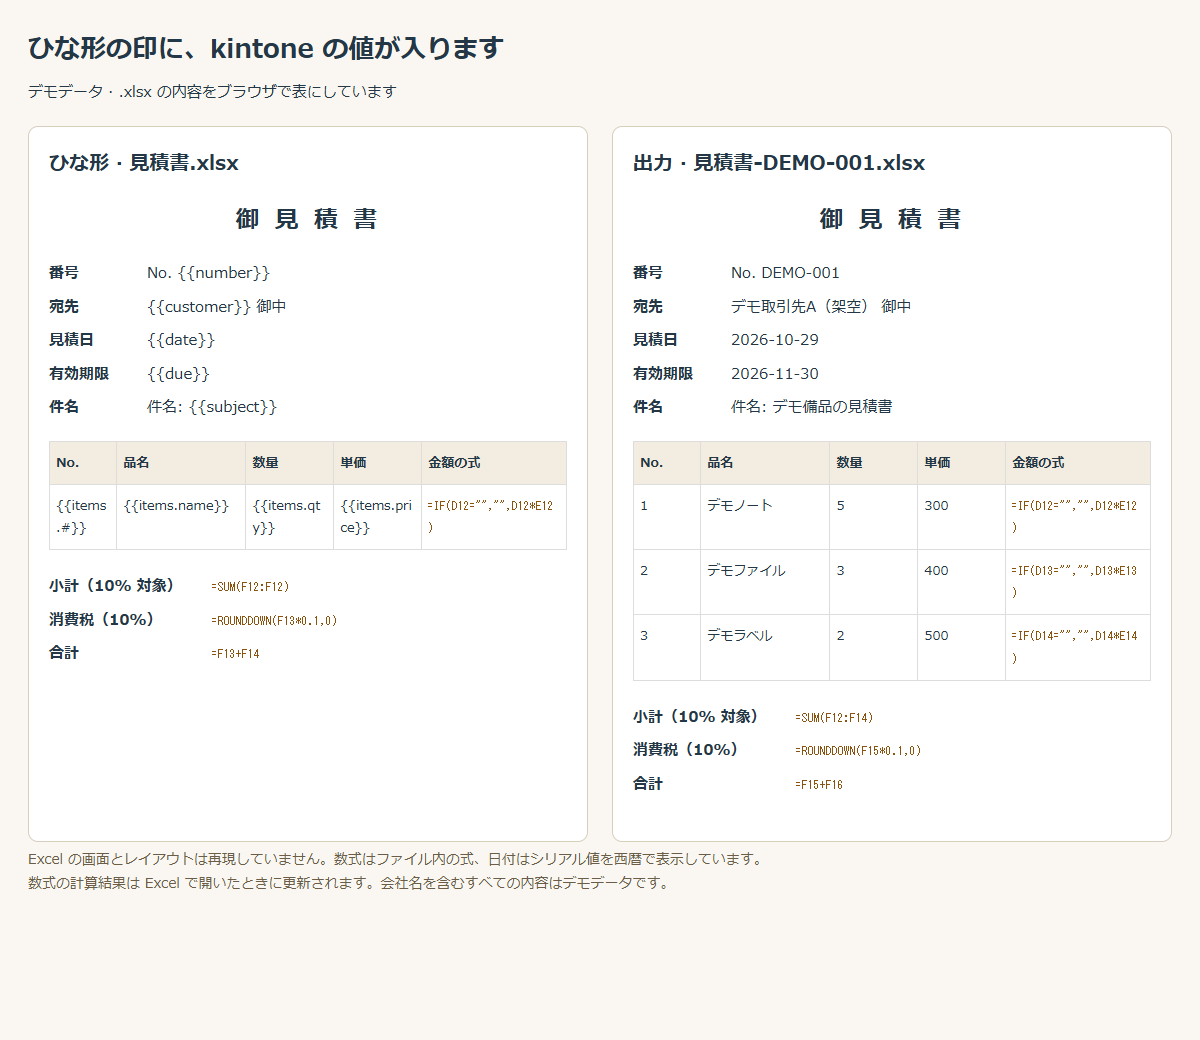Select the デモファイル cell
This screenshot has width=1200, height=1040.
(x=765, y=582)
